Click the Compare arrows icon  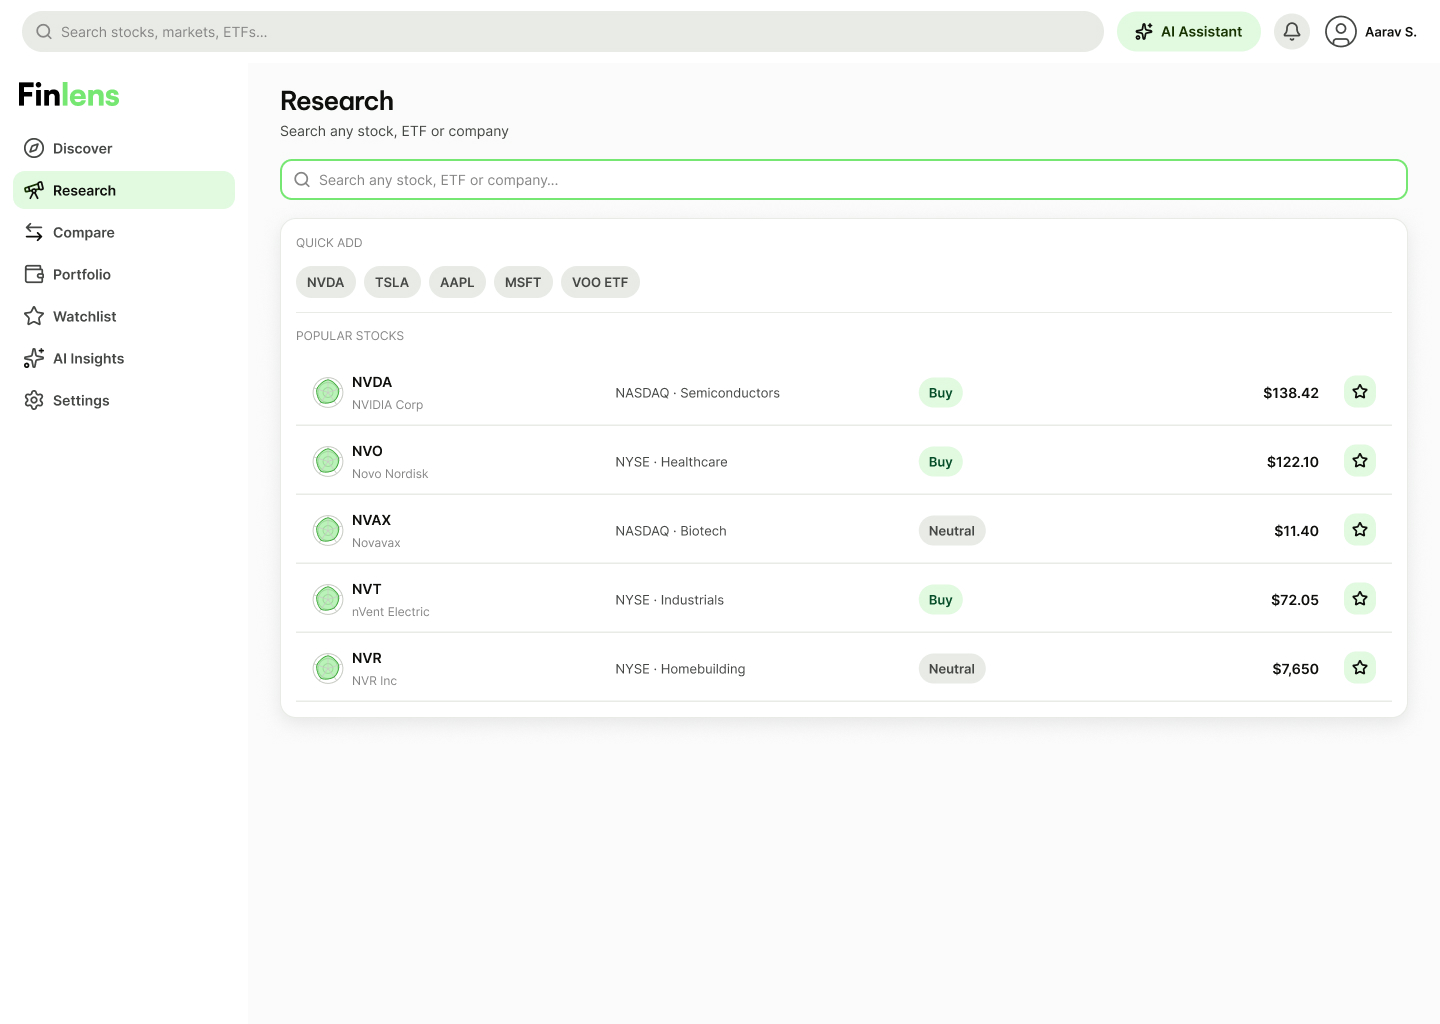pyautogui.click(x=34, y=232)
